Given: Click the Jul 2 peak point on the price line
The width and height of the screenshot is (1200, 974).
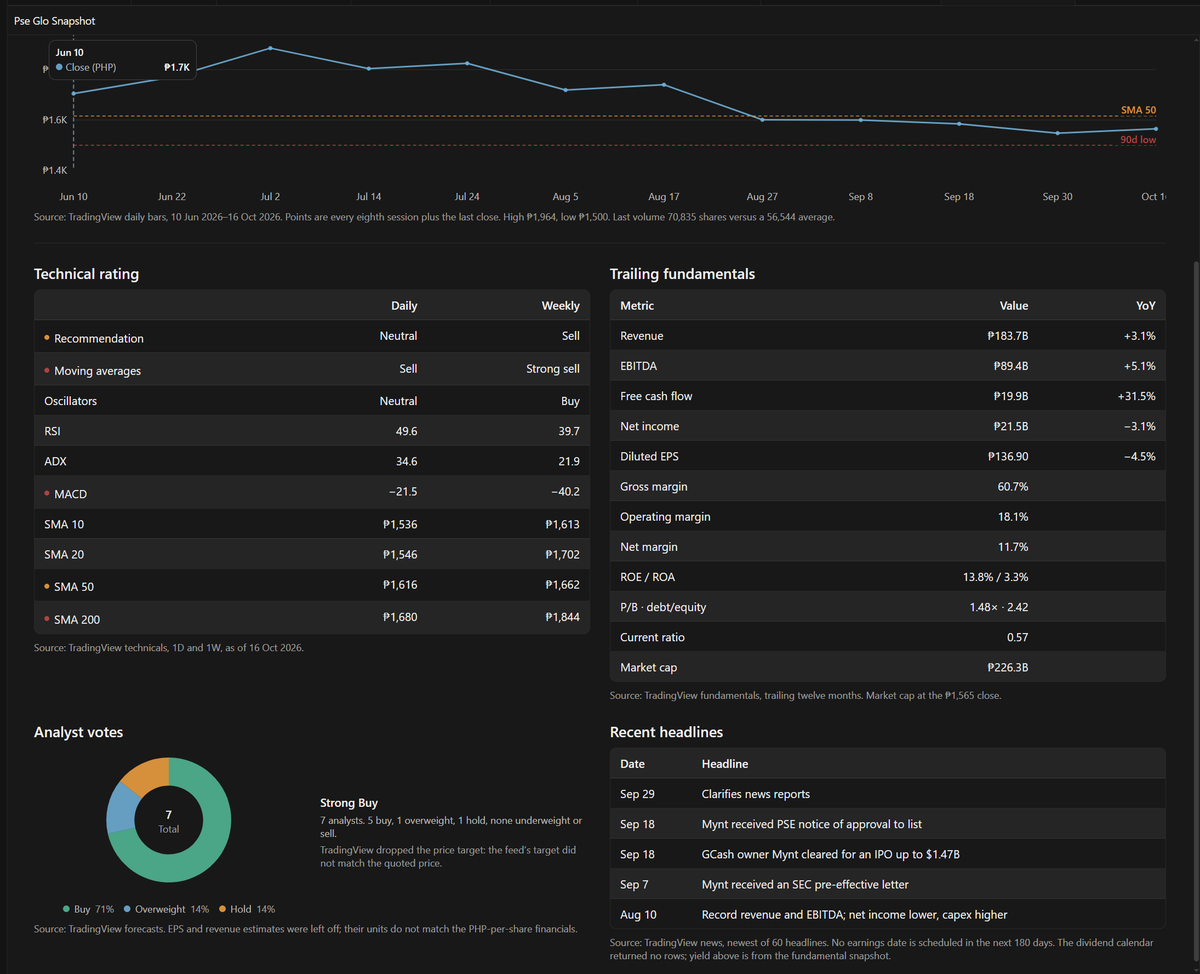Looking at the screenshot, I should tap(271, 48).
